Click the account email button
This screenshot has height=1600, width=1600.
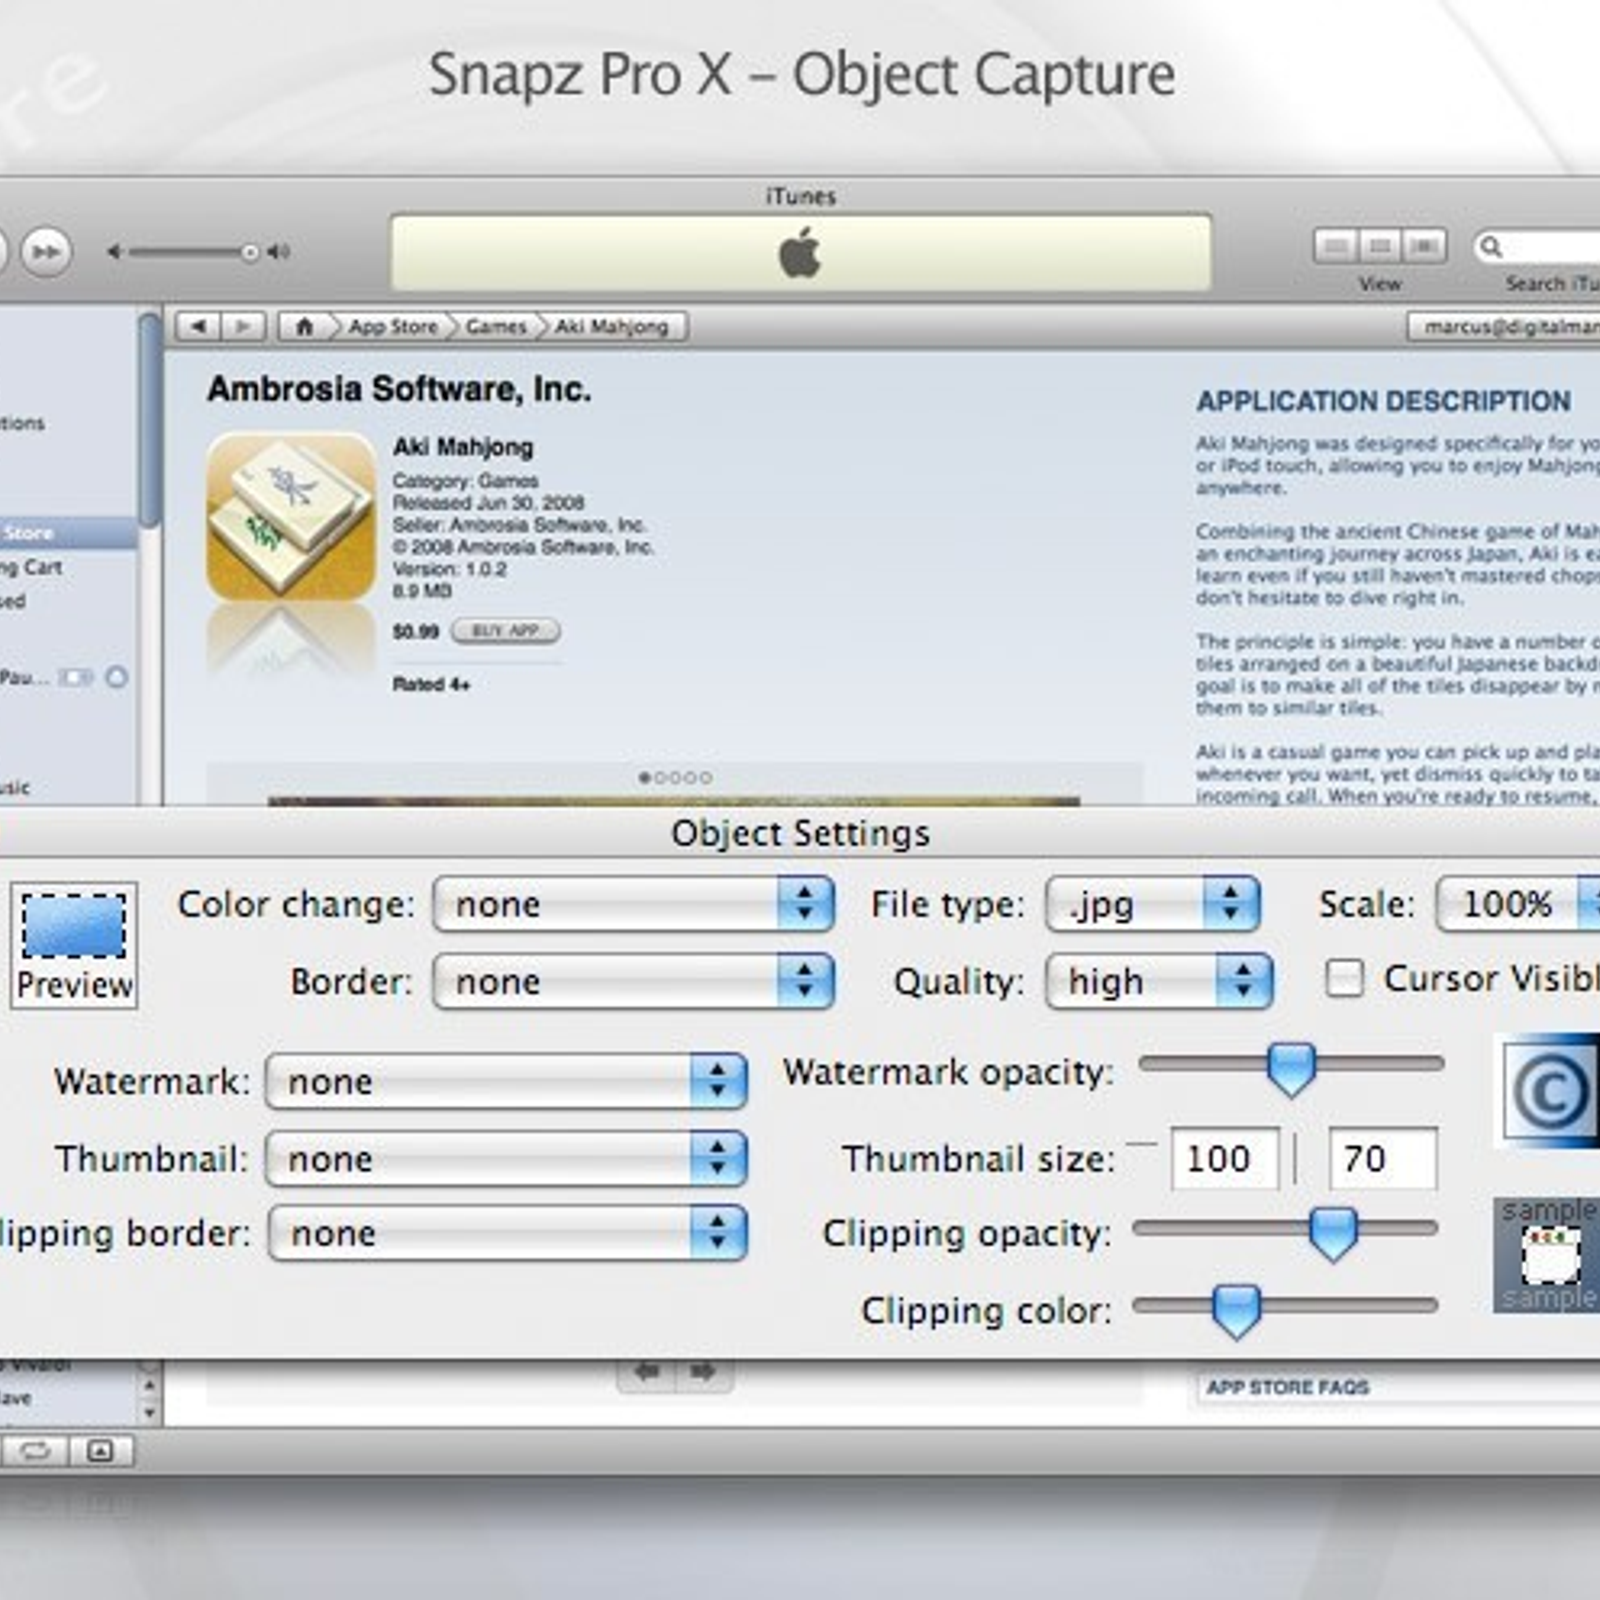[1504, 326]
